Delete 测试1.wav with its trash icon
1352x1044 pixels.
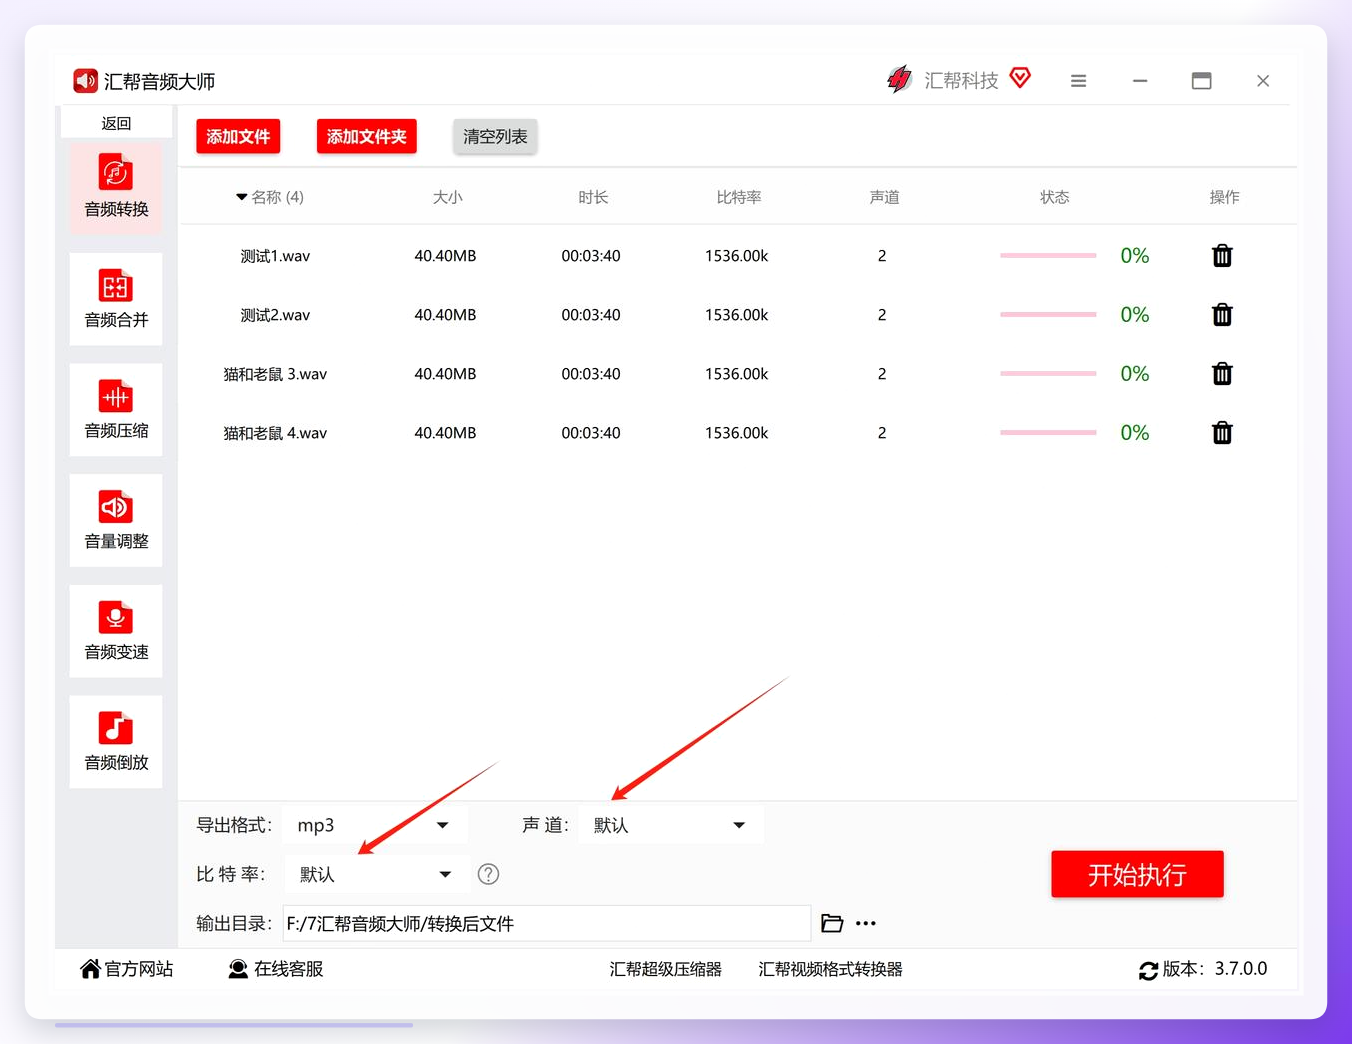pyautogui.click(x=1222, y=256)
